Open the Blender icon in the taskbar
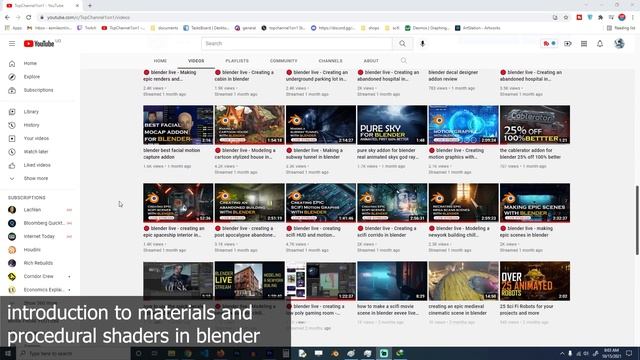The image size is (640, 360). point(335,353)
